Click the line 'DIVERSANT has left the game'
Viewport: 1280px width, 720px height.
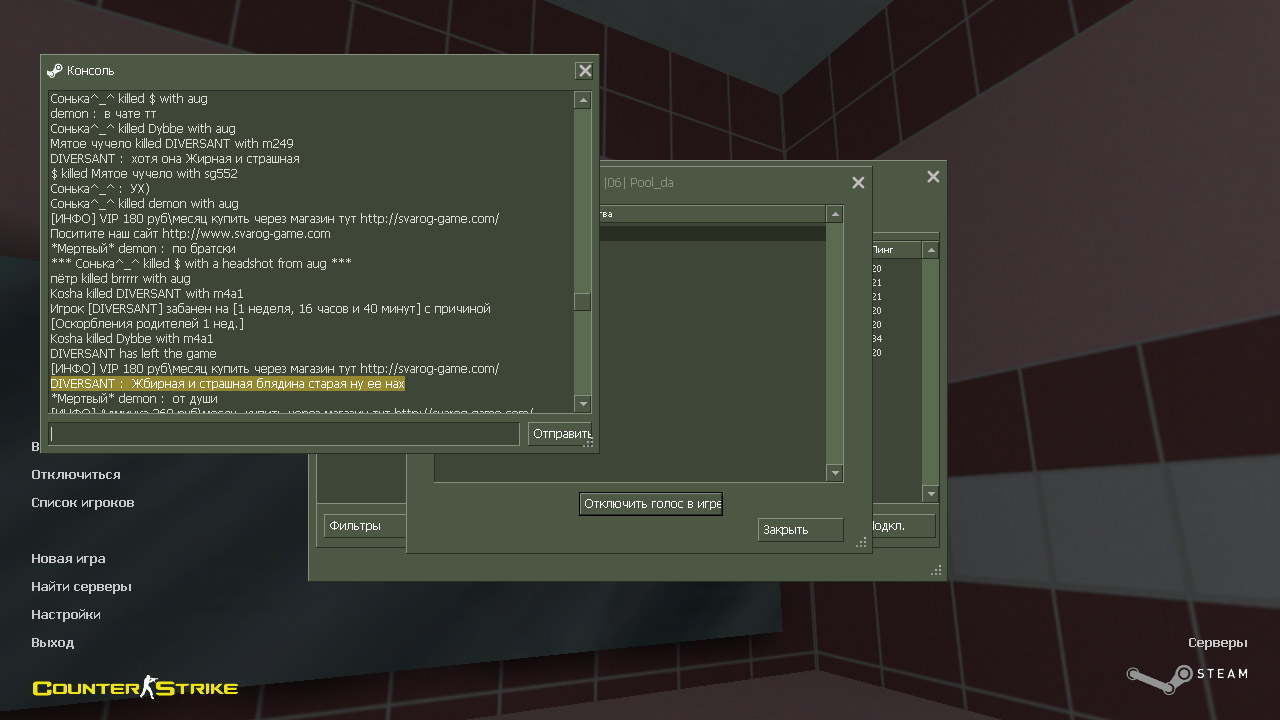click(x=133, y=354)
